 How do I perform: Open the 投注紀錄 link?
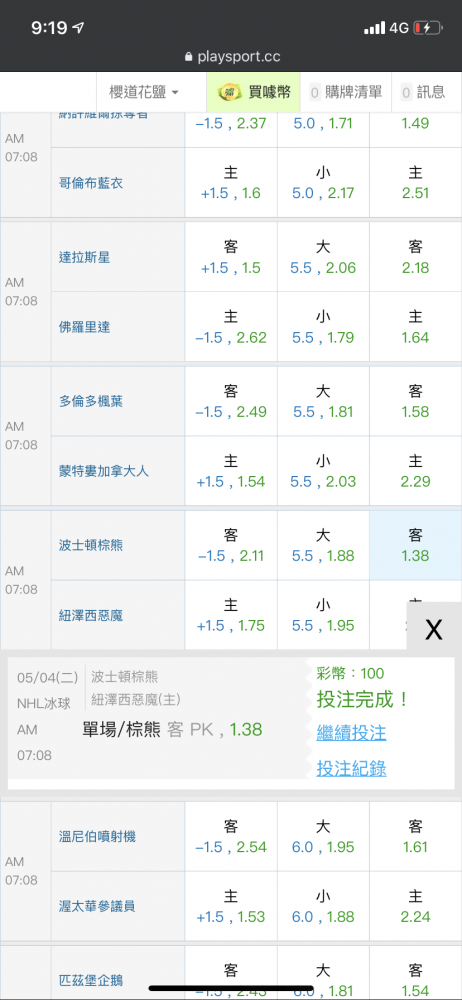click(352, 768)
